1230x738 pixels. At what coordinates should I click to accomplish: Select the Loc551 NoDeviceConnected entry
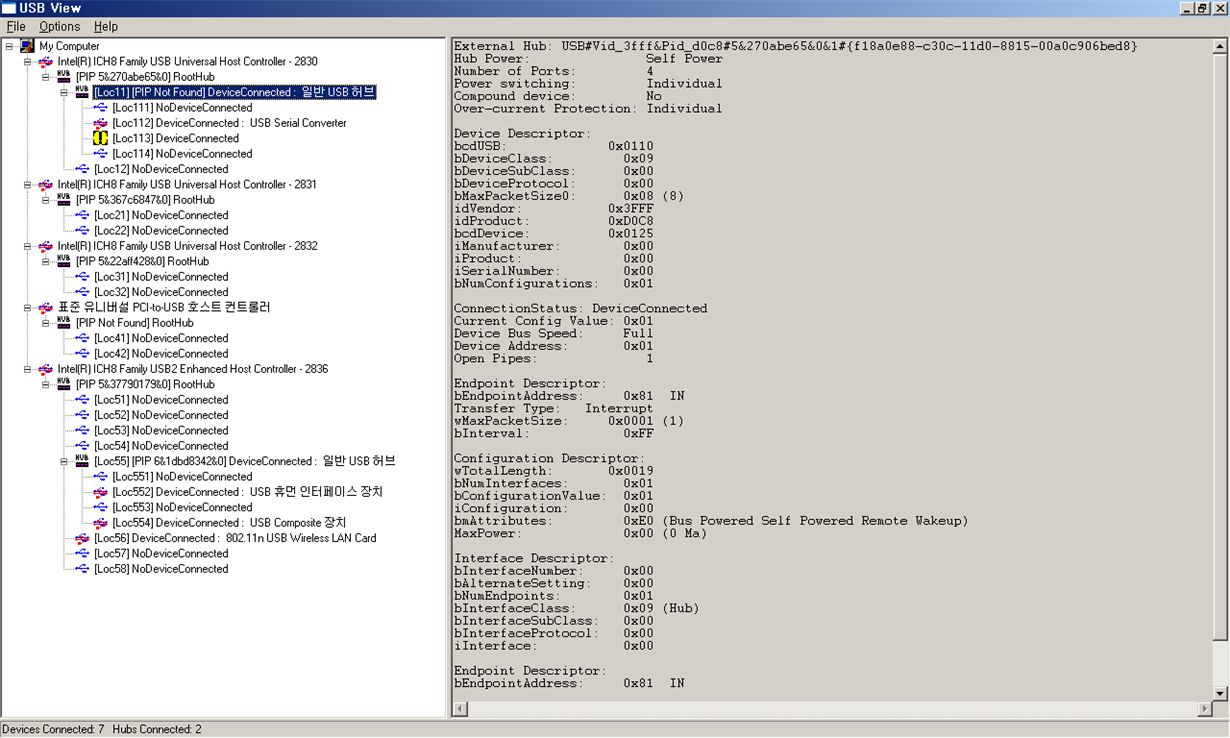182,477
